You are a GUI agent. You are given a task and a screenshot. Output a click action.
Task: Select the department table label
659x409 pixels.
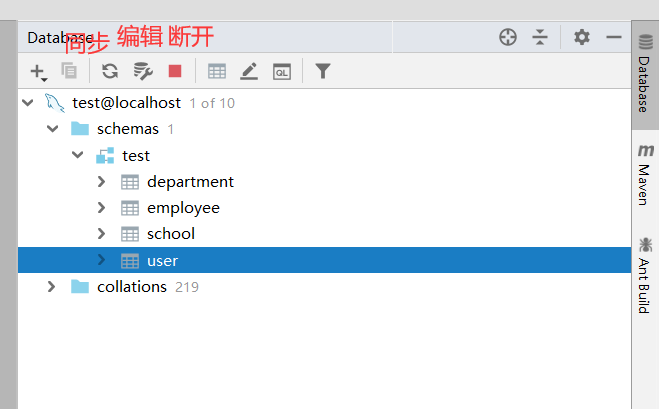pos(190,182)
